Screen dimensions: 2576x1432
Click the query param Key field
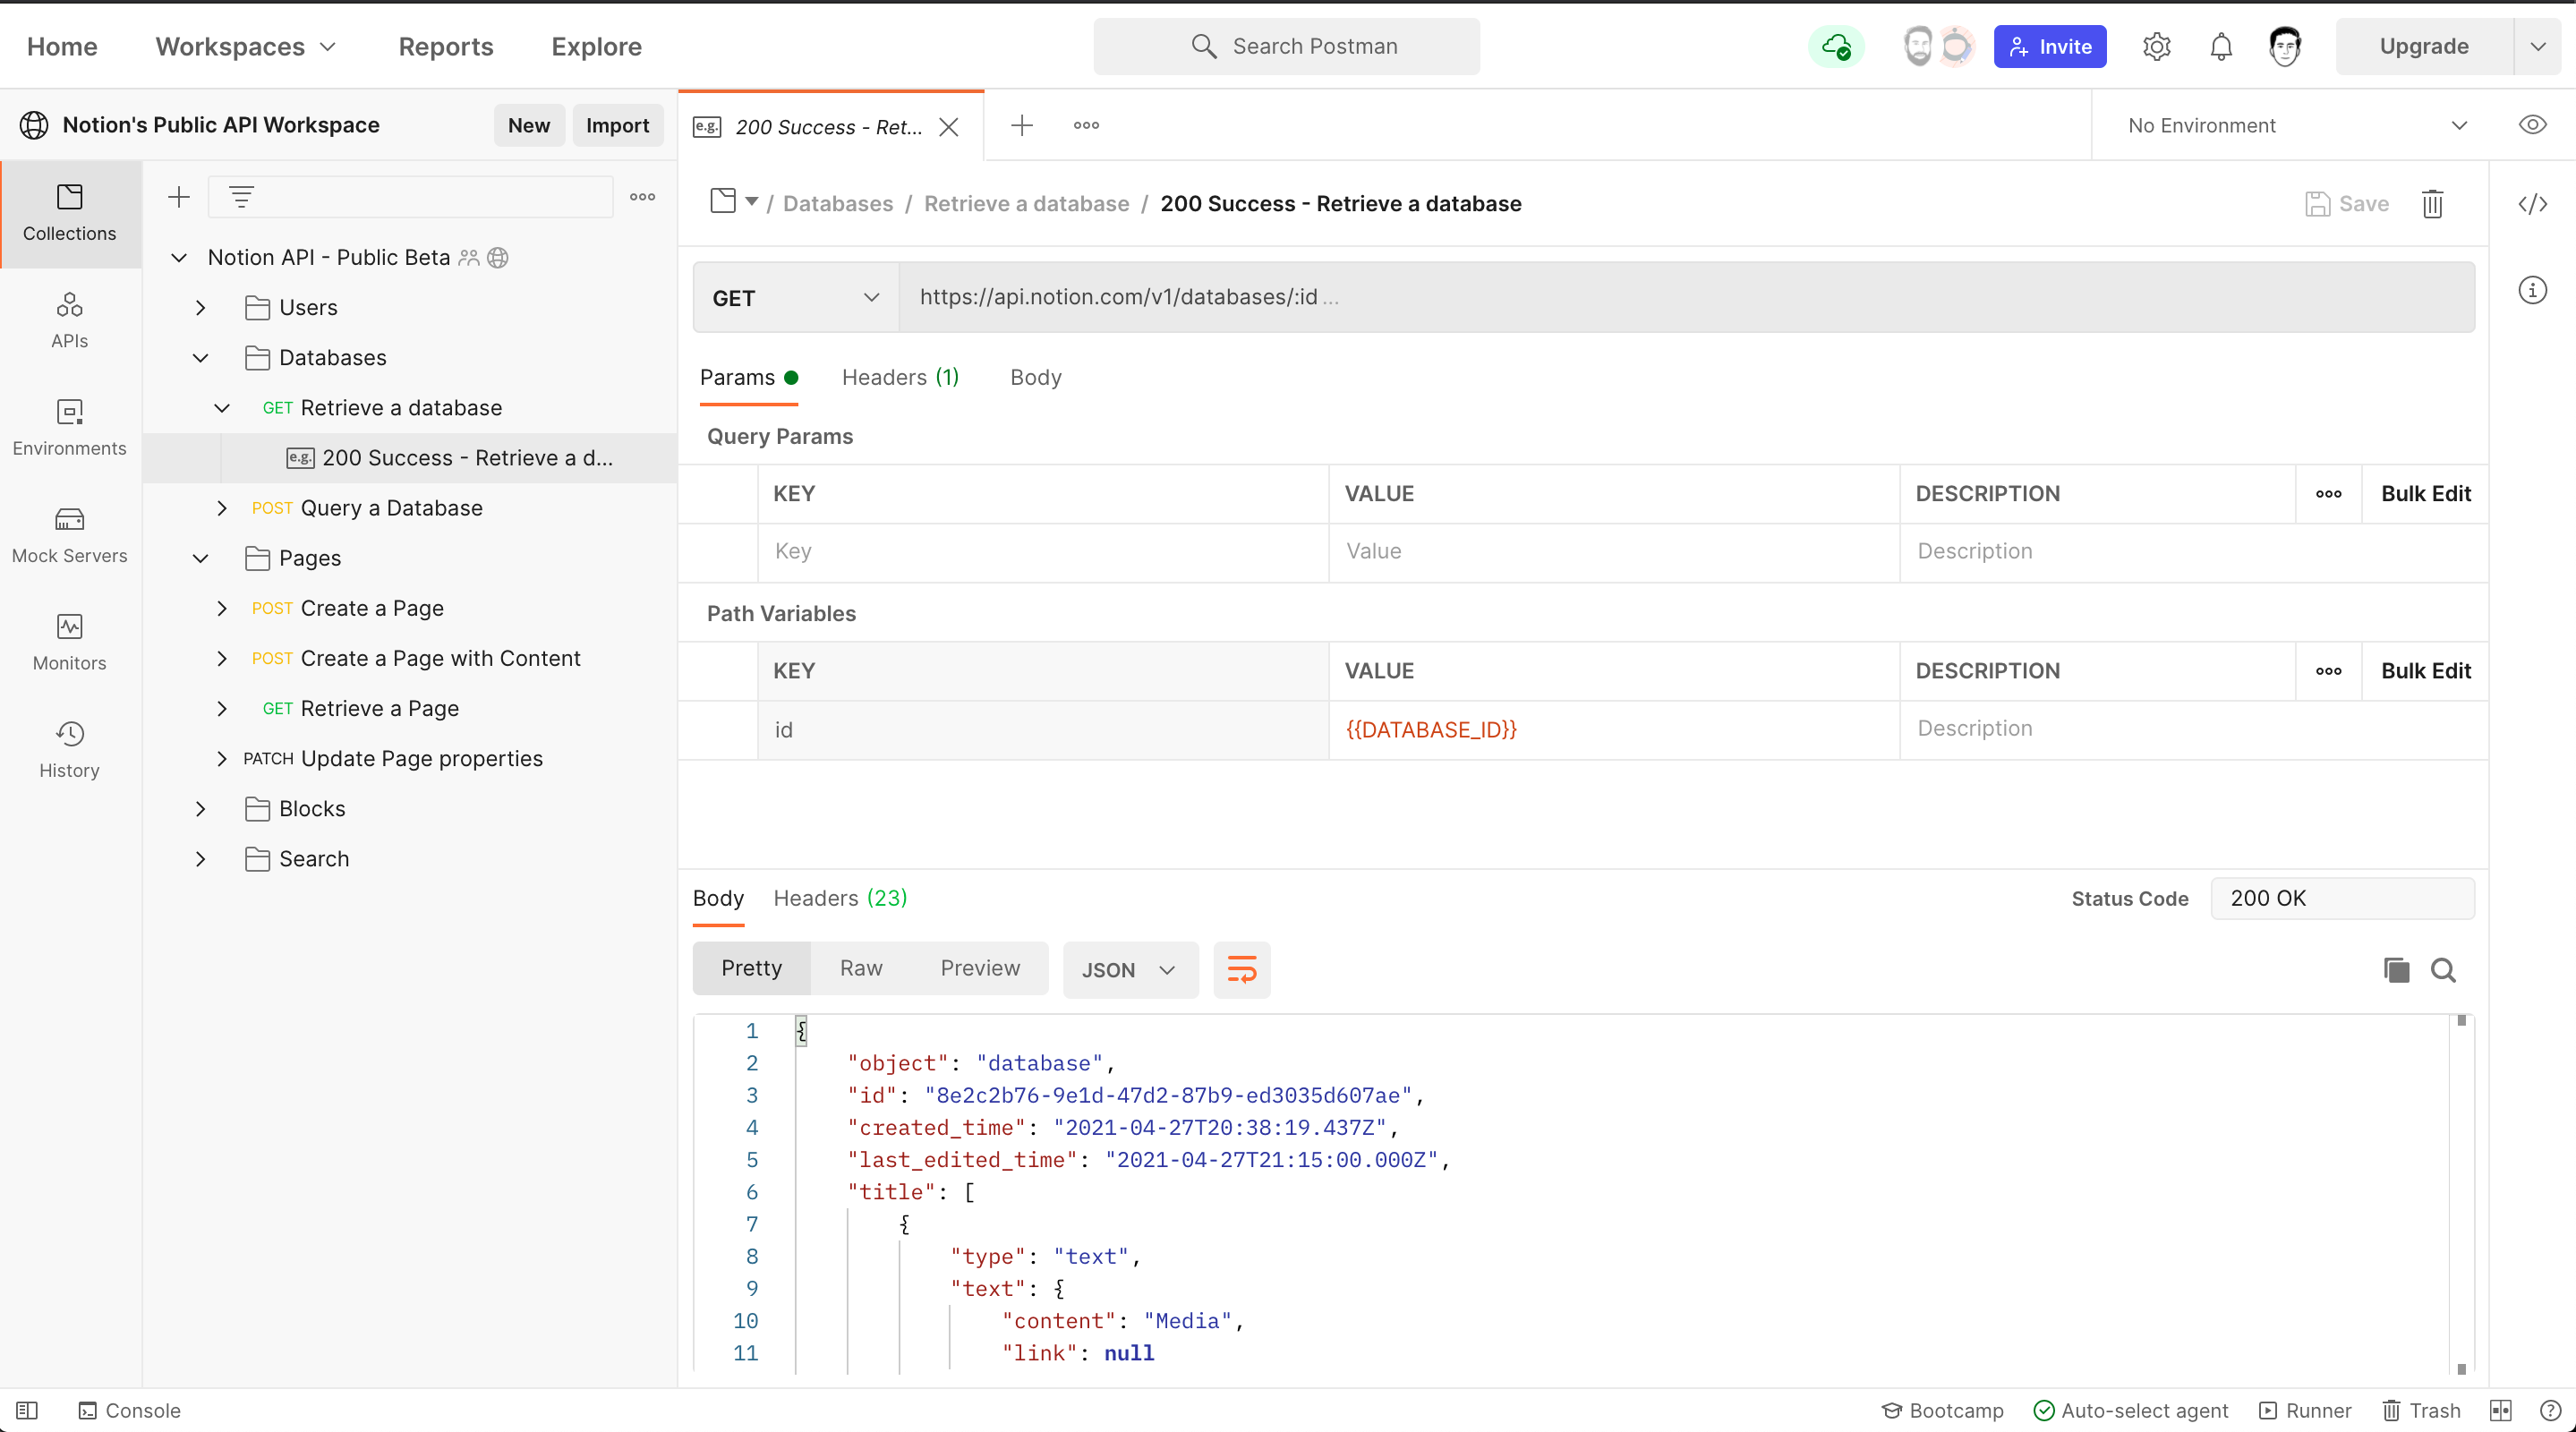click(1043, 551)
